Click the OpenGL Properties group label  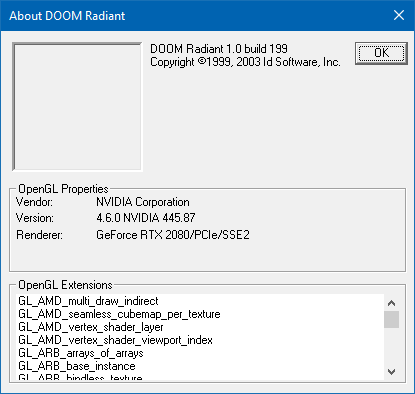point(63,189)
